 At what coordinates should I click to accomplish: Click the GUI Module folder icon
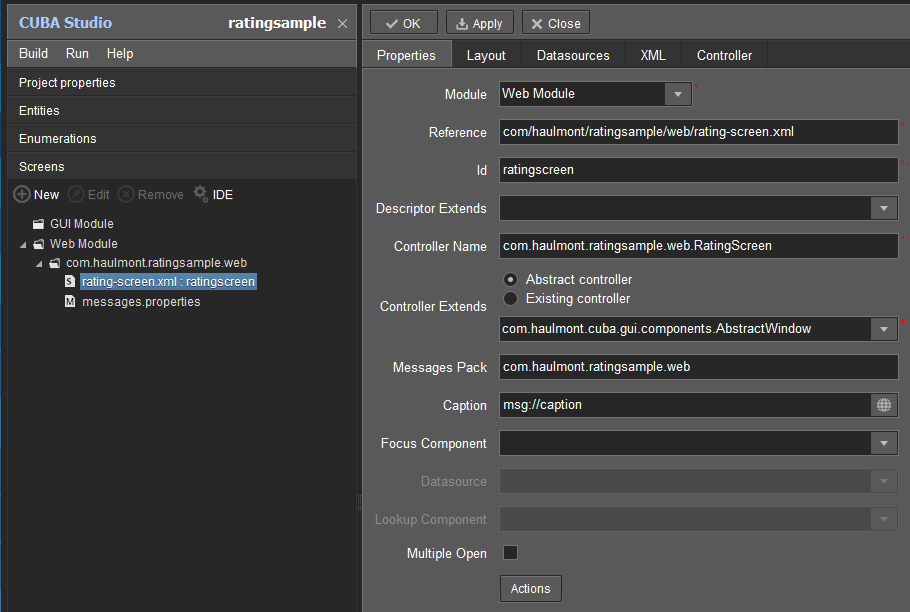click(x=38, y=224)
